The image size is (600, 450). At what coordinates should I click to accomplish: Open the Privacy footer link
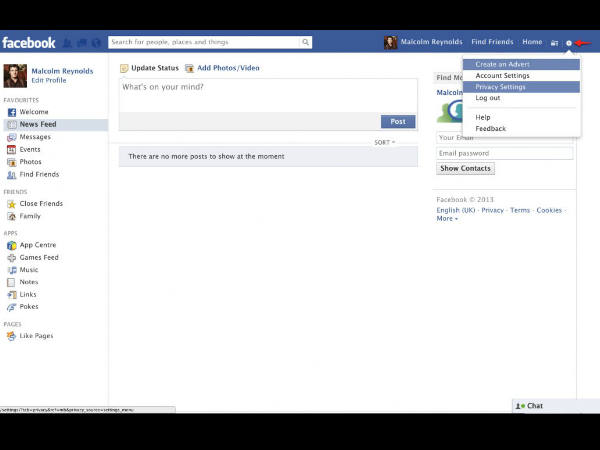pyautogui.click(x=492, y=210)
